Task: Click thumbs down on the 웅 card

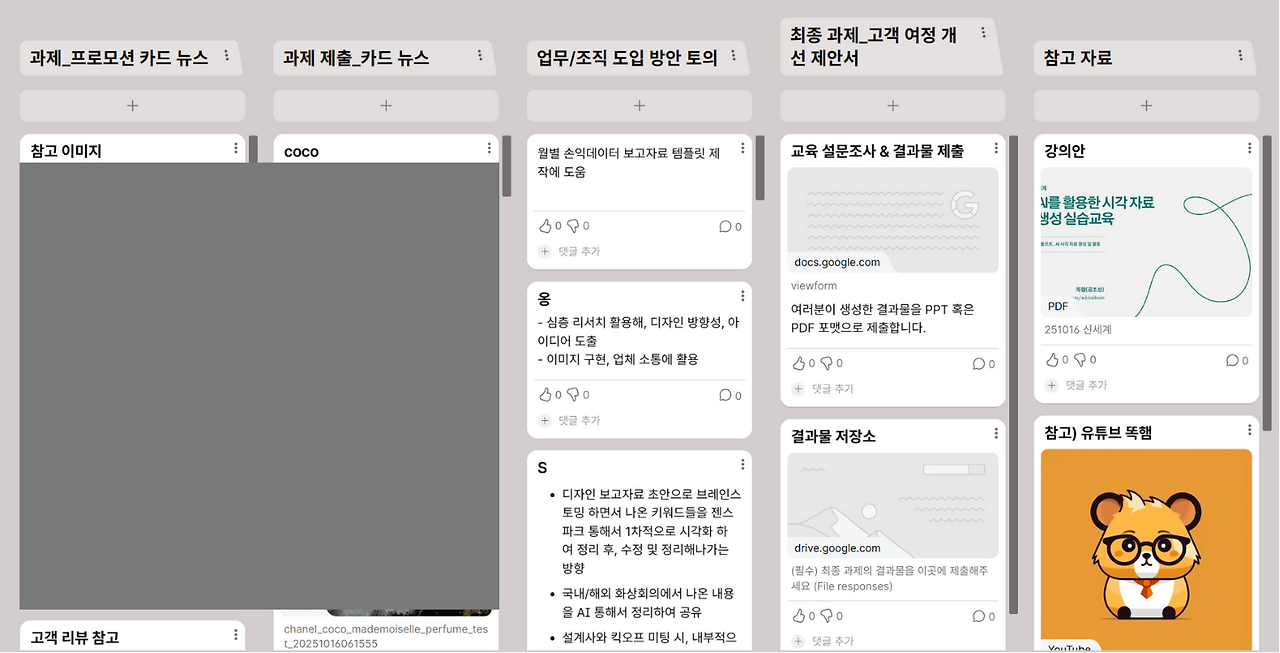Action: point(572,394)
